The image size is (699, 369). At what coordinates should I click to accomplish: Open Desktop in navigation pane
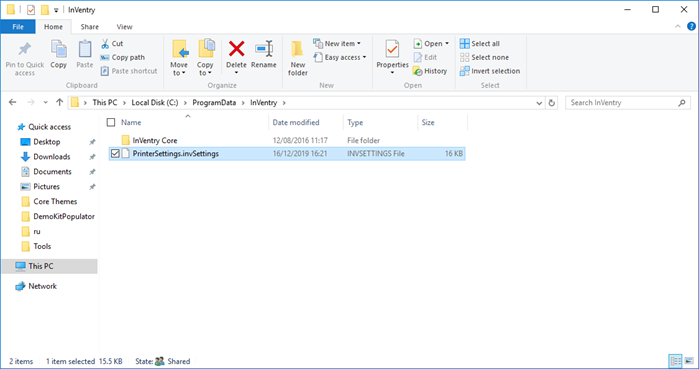coord(46,142)
